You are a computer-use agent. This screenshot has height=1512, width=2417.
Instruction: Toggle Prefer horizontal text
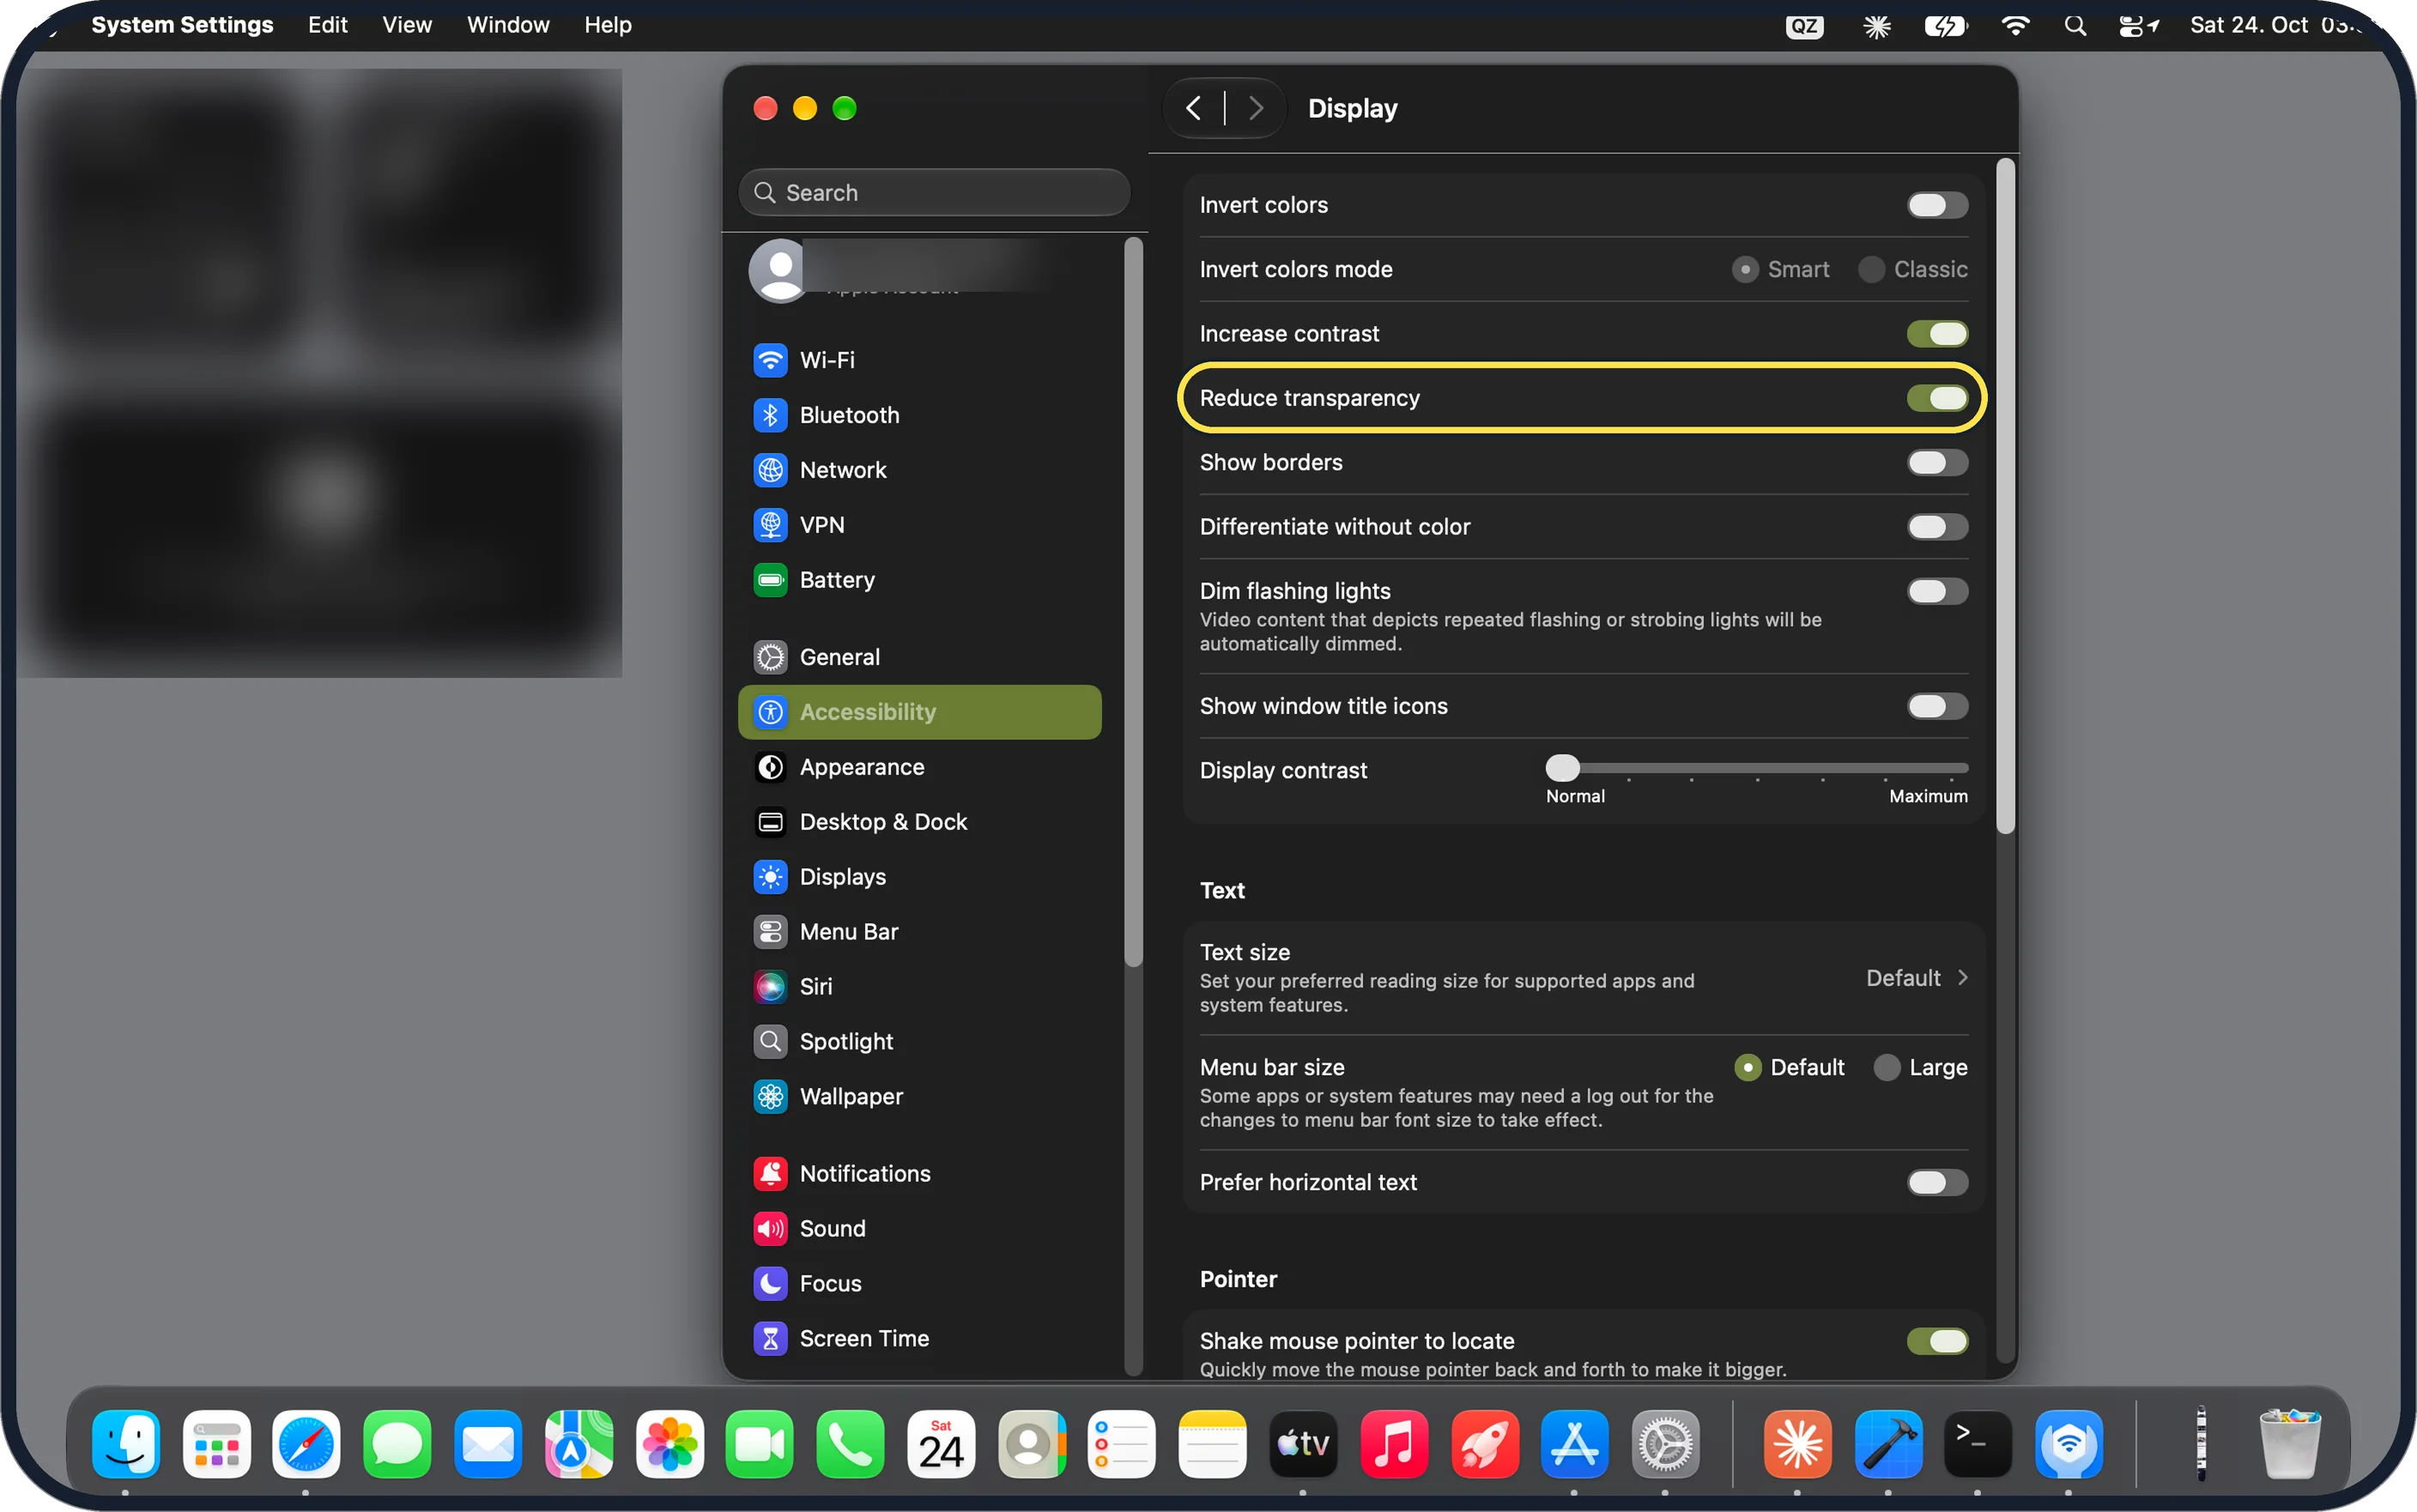coord(1937,1183)
